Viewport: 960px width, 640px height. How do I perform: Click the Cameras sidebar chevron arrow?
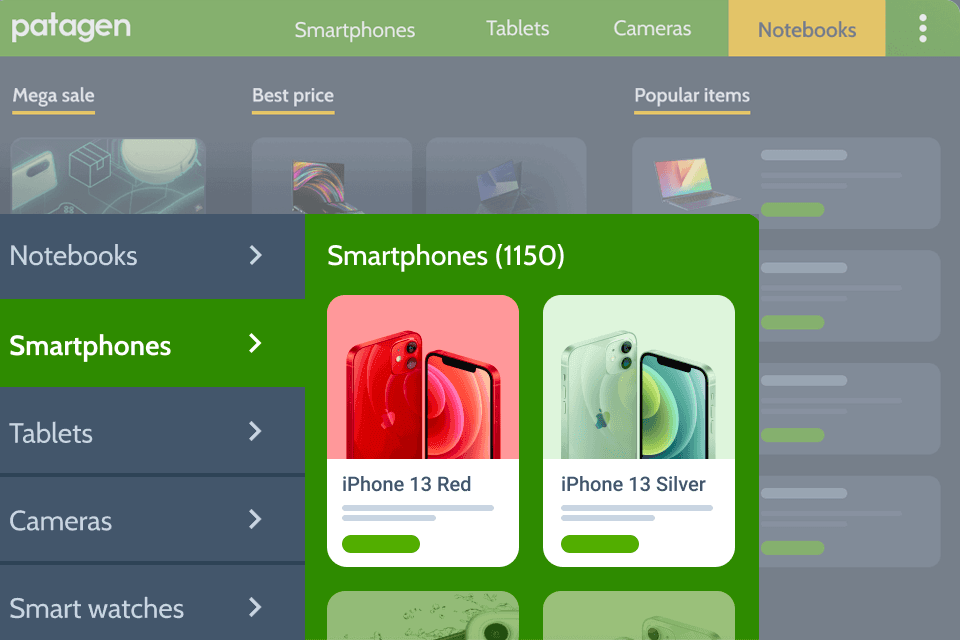(255, 519)
